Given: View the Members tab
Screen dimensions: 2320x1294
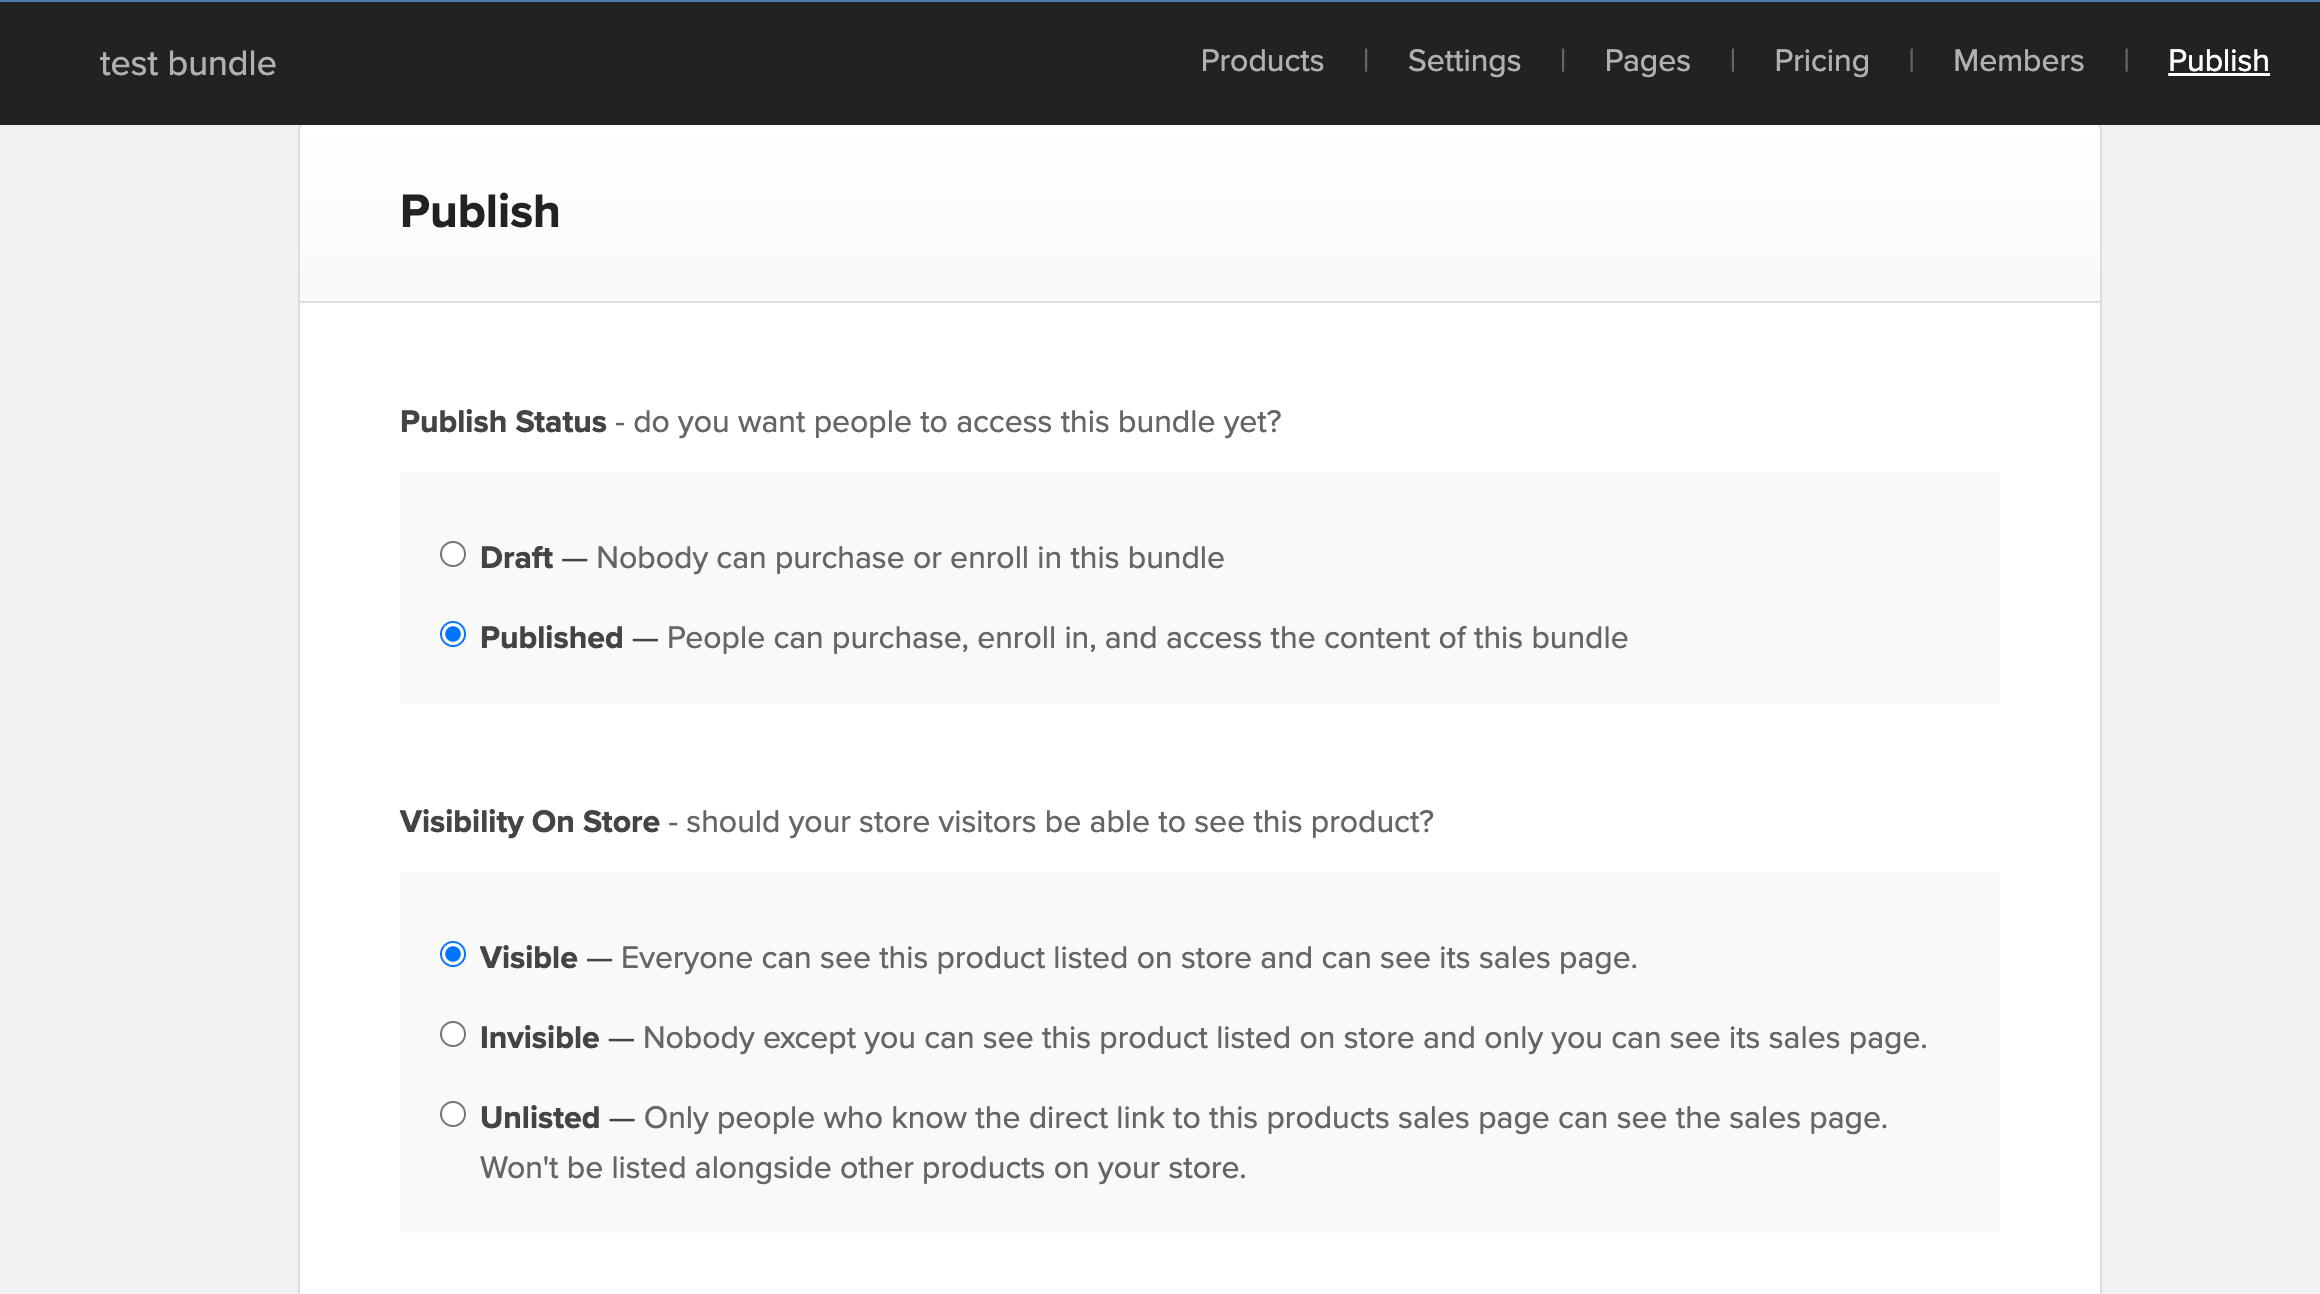Looking at the screenshot, I should (2018, 61).
